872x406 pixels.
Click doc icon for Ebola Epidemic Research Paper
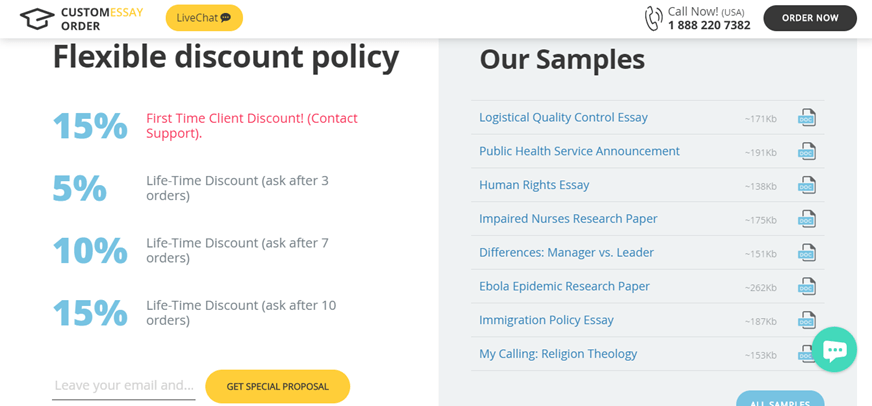point(807,286)
